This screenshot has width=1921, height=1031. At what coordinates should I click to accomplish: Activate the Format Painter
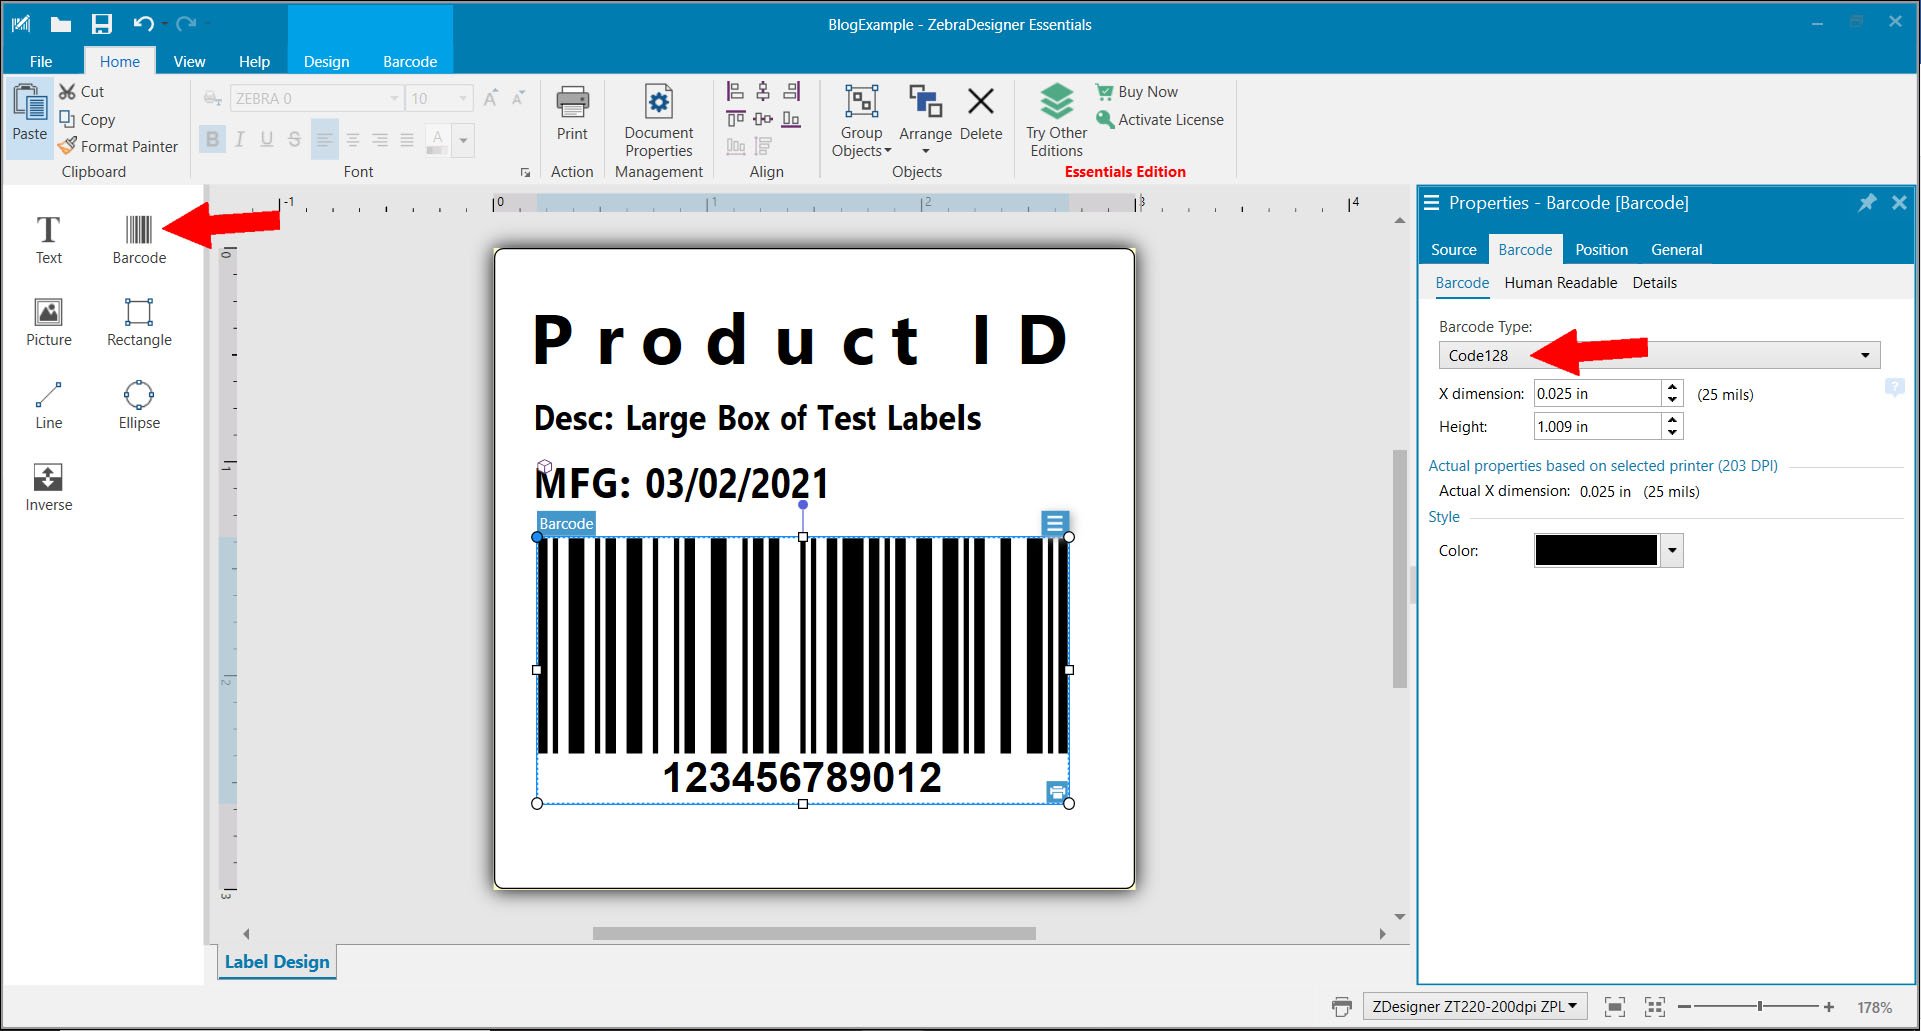[x=118, y=146]
